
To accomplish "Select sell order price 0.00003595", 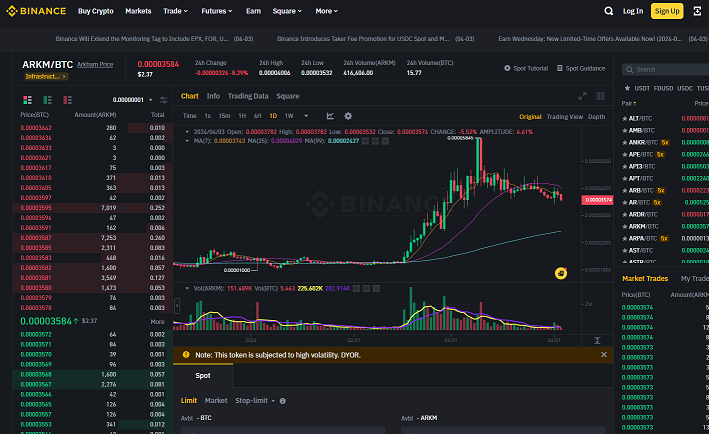I will coord(36,208).
